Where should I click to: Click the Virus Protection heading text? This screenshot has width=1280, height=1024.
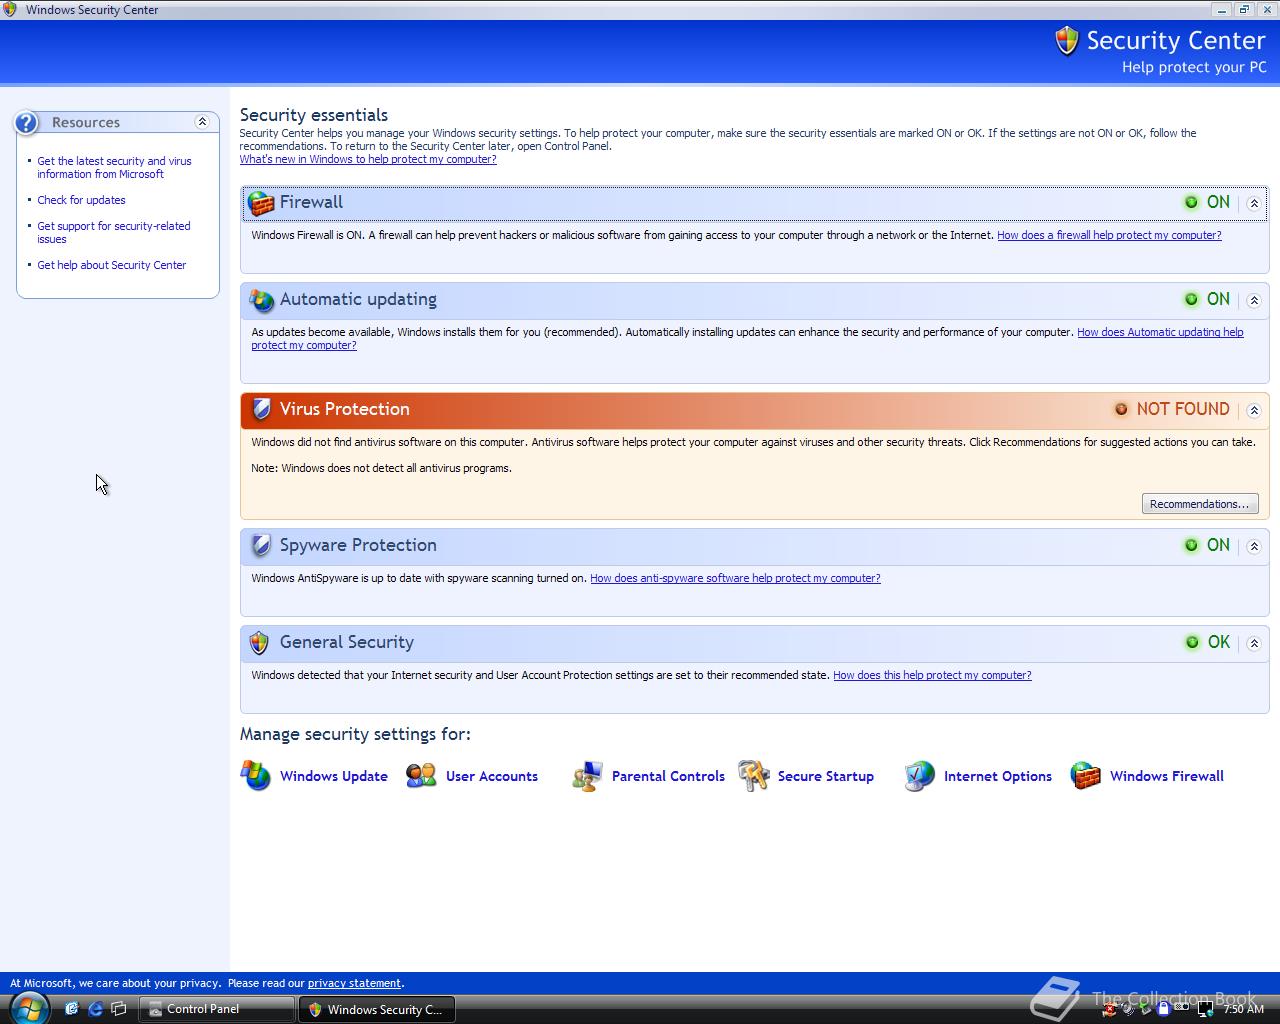[345, 409]
